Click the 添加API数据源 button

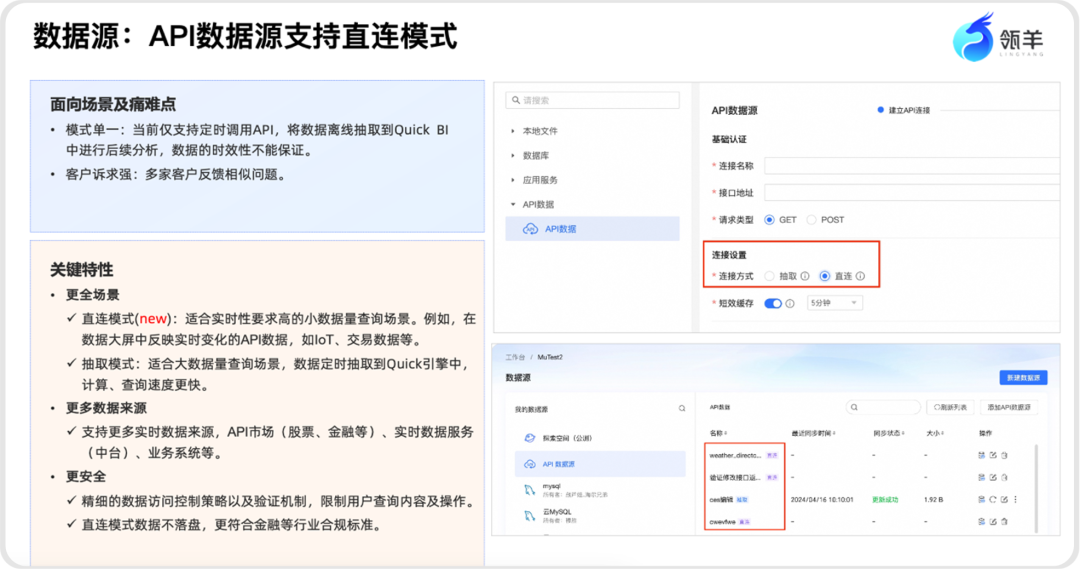click(1009, 407)
